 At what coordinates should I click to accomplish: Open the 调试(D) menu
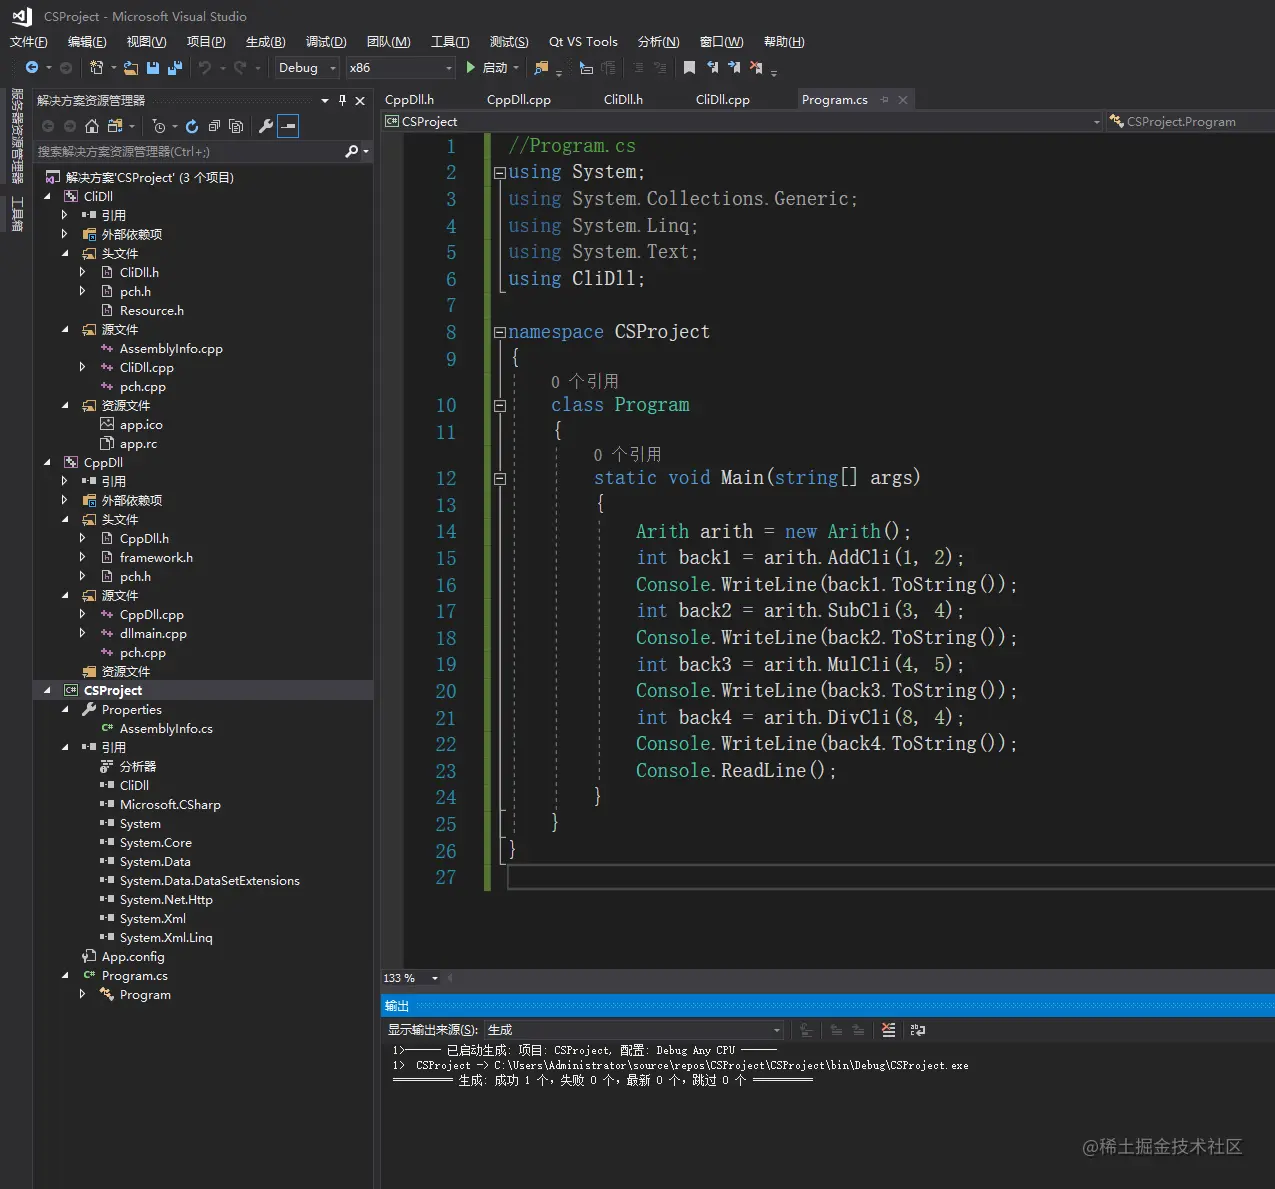click(x=326, y=42)
